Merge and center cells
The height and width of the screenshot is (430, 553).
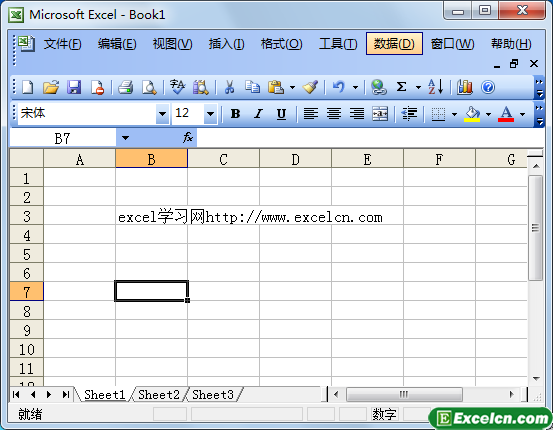380,114
